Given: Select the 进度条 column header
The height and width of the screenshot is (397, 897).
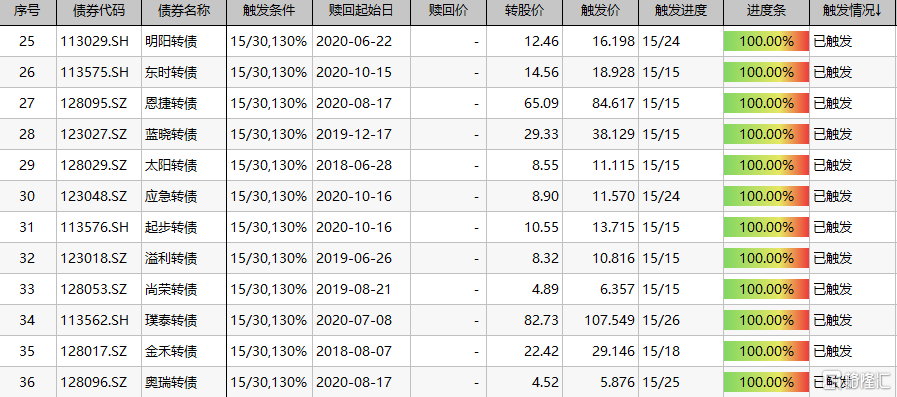Looking at the screenshot, I should 766,11.
